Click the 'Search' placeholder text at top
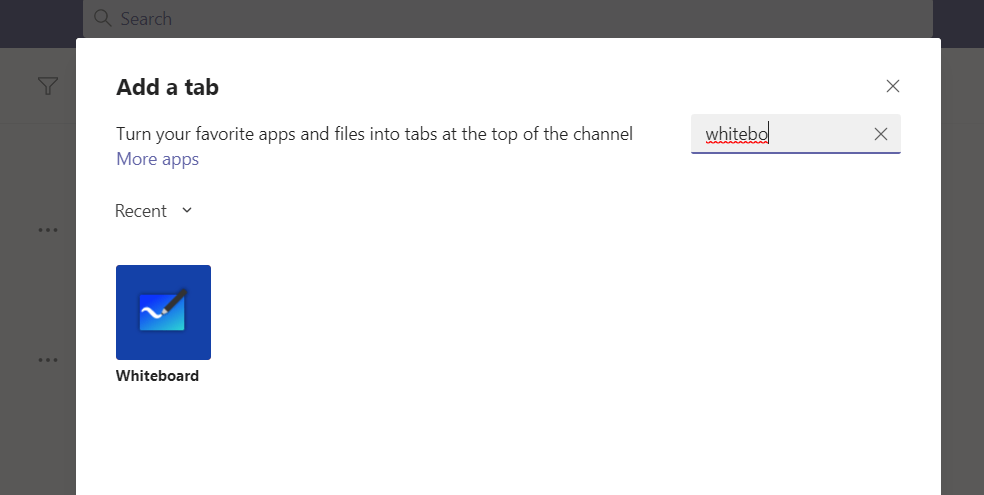Image resolution: width=984 pixels, height=495 pixels. [146, 18]
